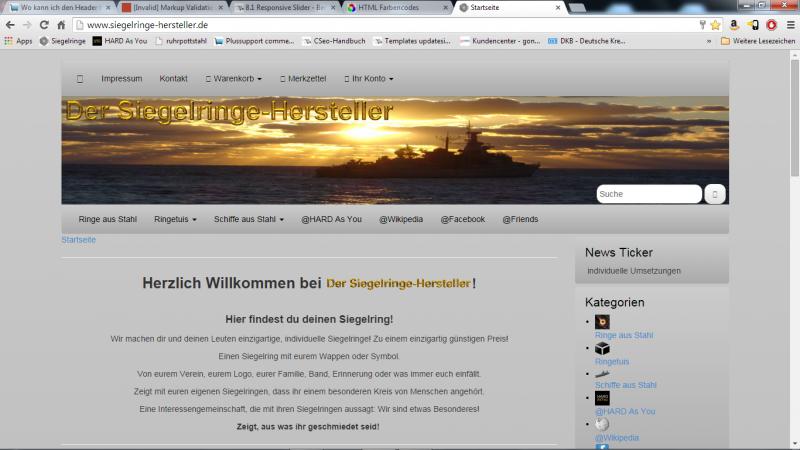The image size is (800, 450).
Task: Open the Schiffe aus Stahl sidebar link
Action: pos(625,385)
